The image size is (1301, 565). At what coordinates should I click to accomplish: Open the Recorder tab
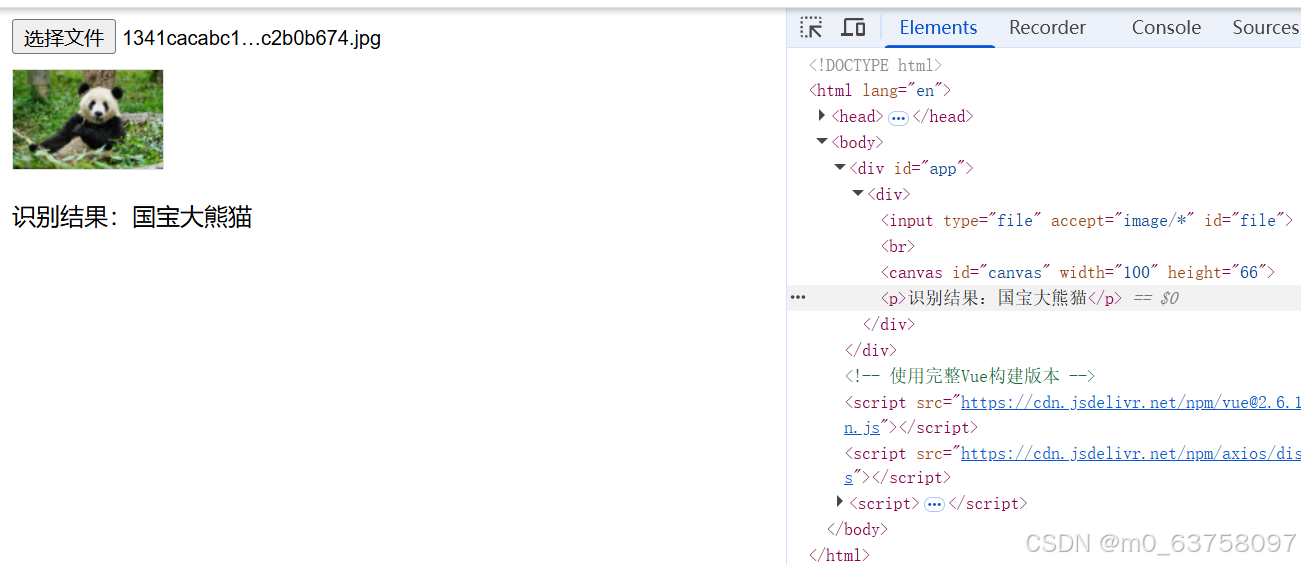(x=1047, y=28)
